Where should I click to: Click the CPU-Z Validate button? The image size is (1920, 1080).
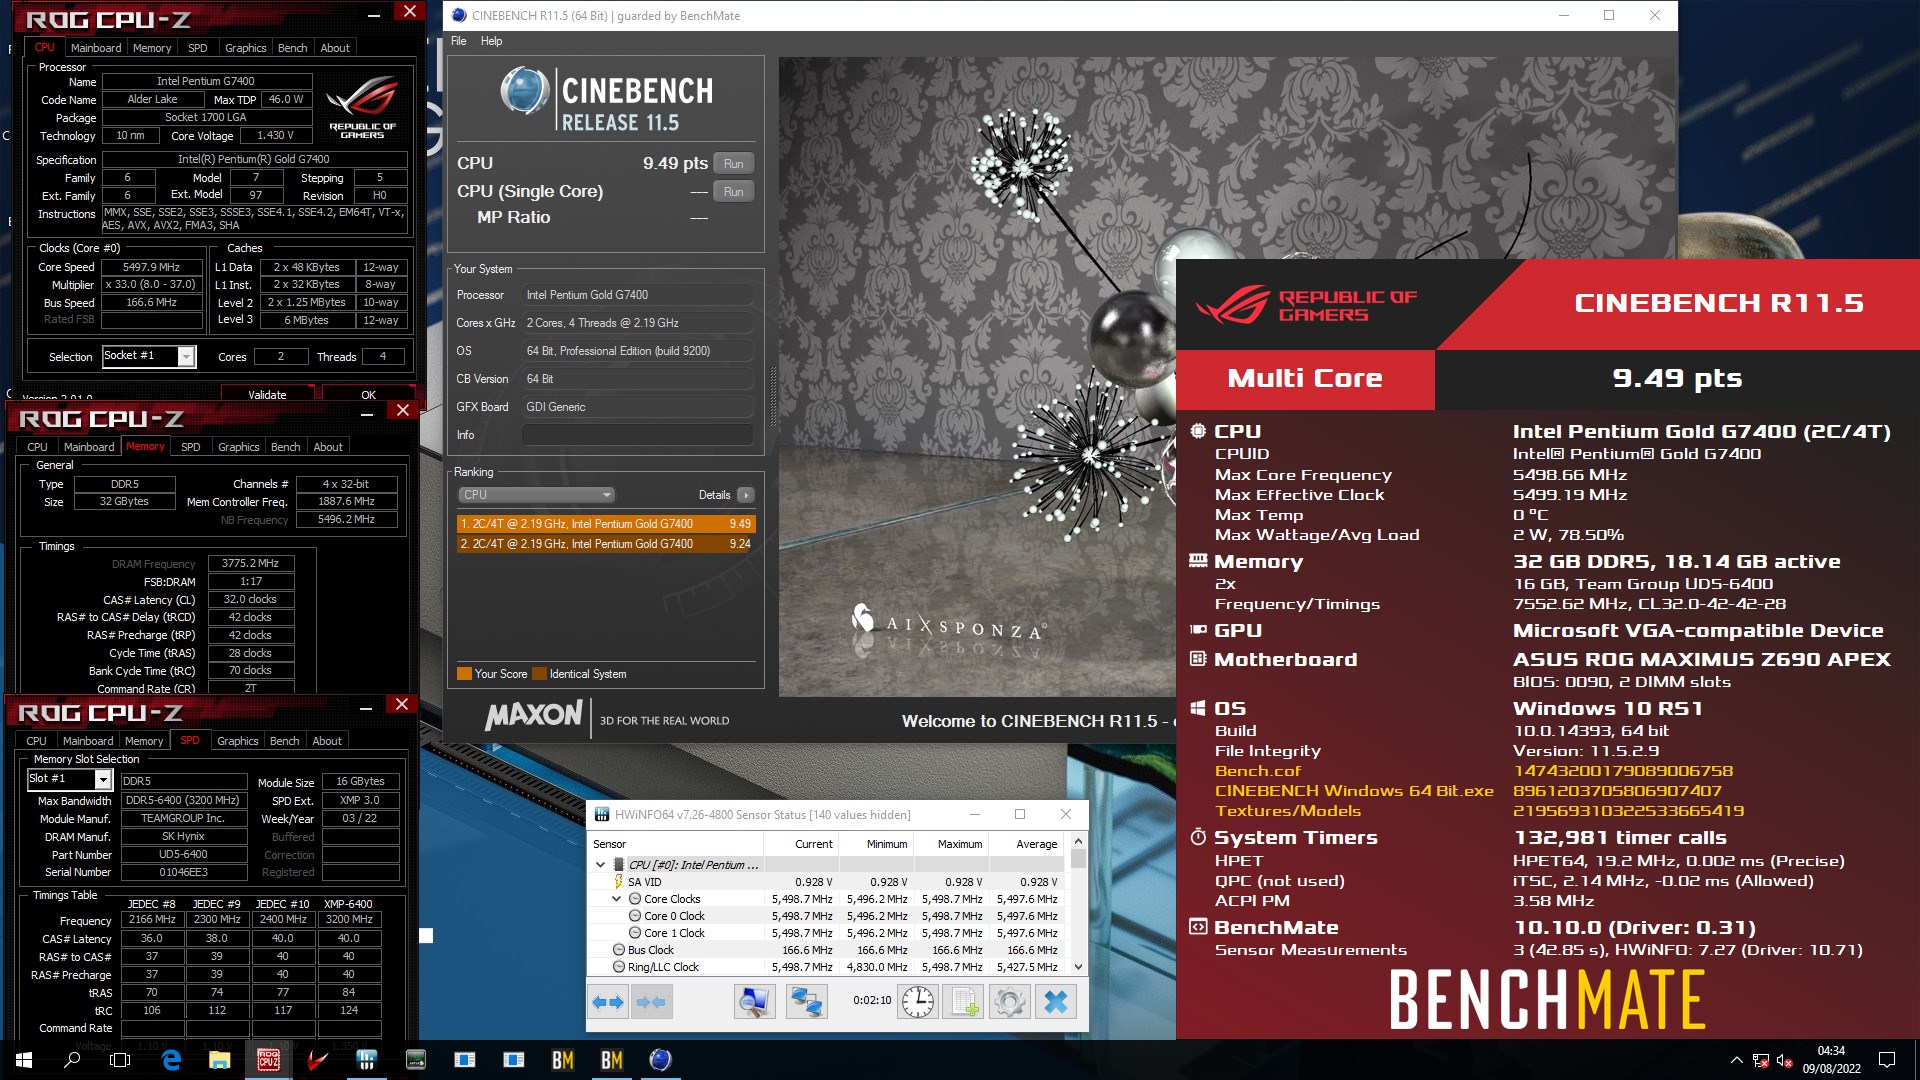(x=267, y=395)
